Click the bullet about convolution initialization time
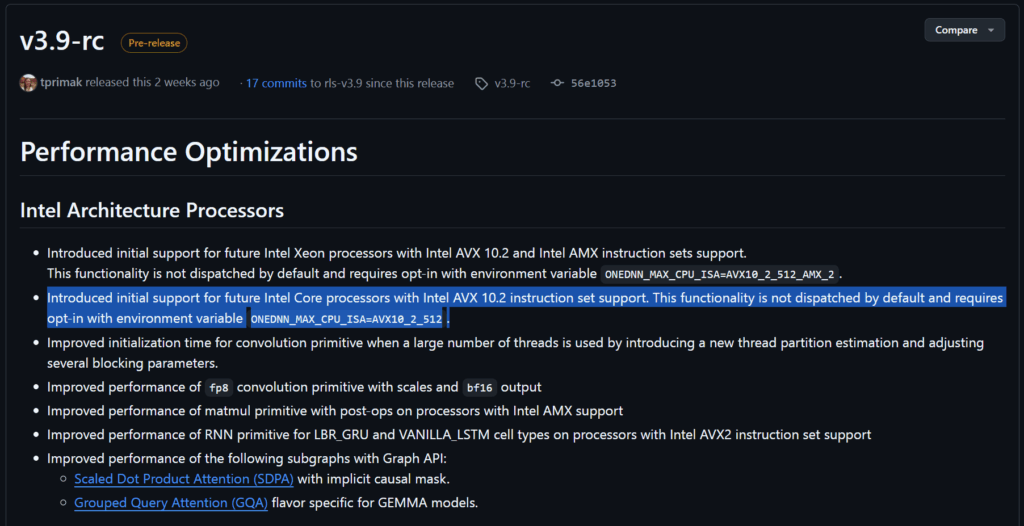This screenshot has height=526, width=1024. click(515, 352)
